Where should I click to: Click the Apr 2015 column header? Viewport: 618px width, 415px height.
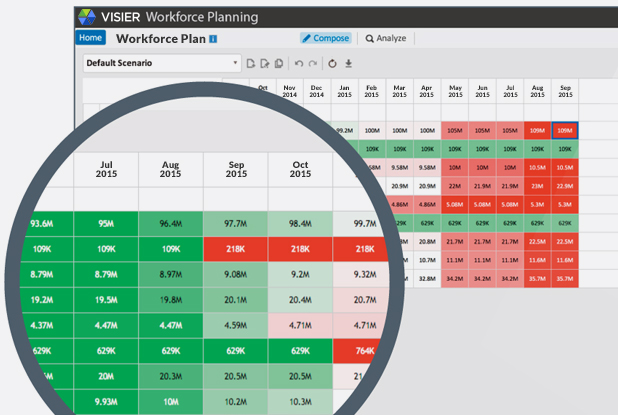click(427, 91)
